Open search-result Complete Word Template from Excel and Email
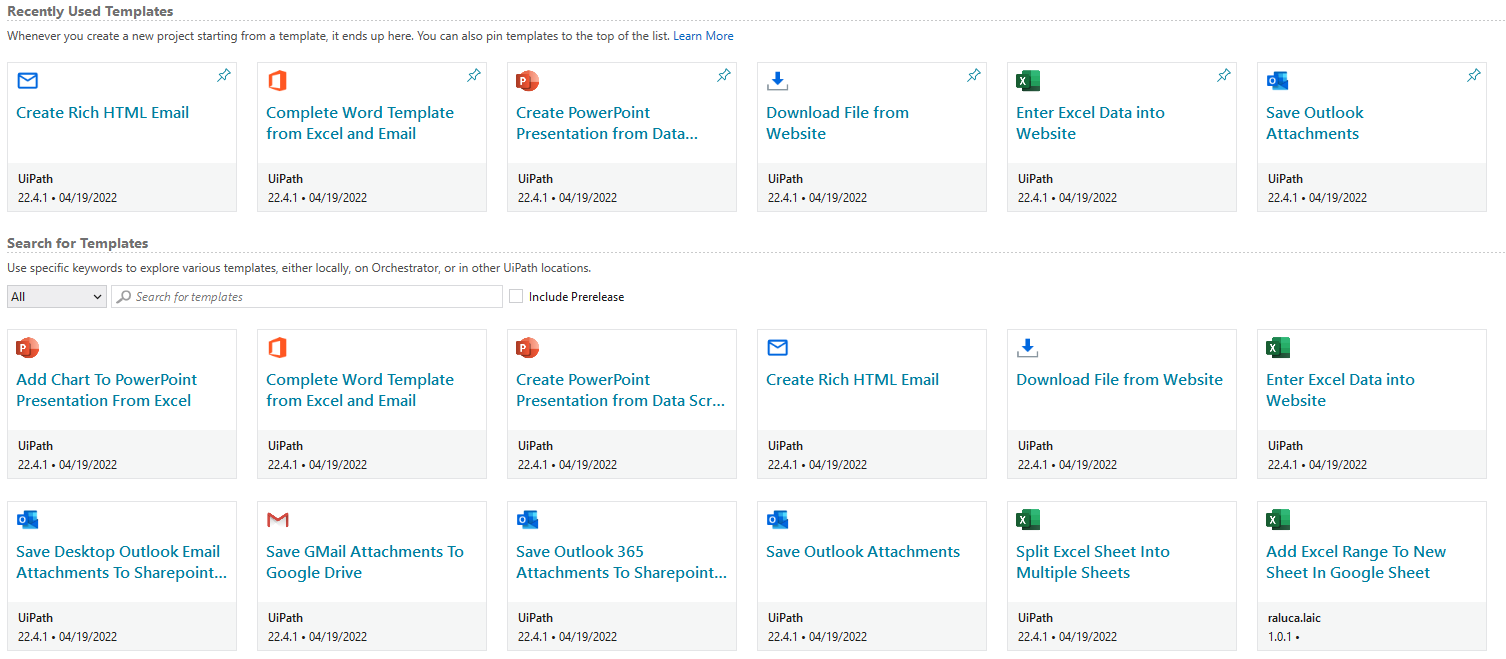The width and height of the screenshot is (1506, 659). (x=360, y=390)
